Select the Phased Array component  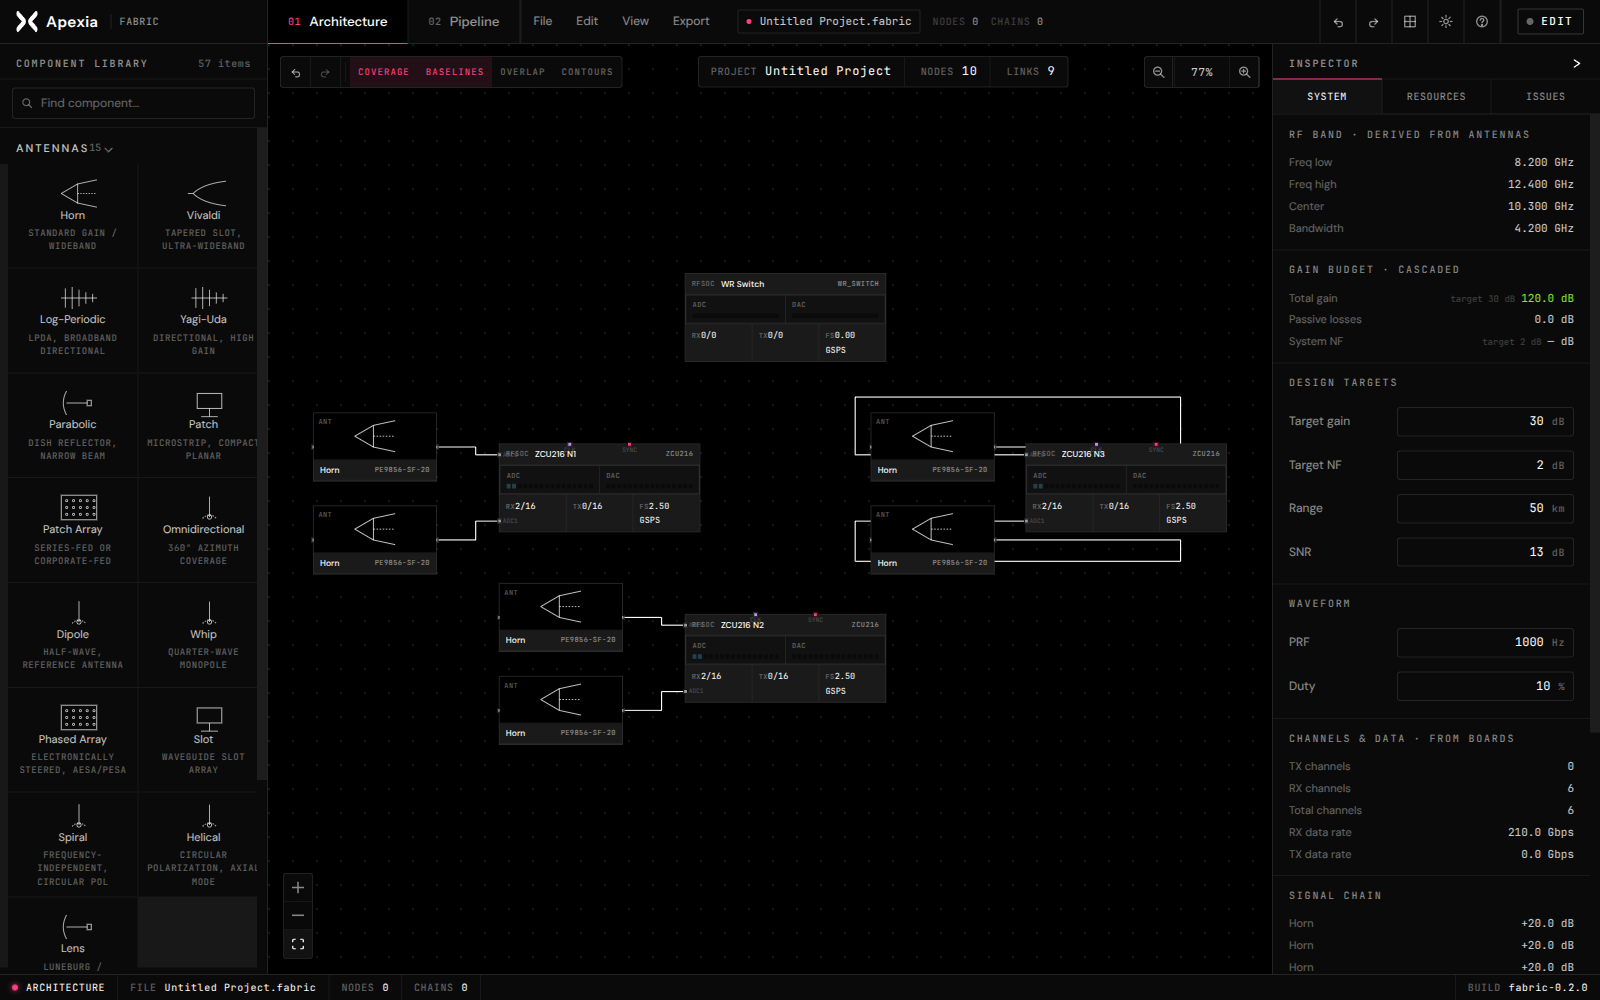[73, 741]
